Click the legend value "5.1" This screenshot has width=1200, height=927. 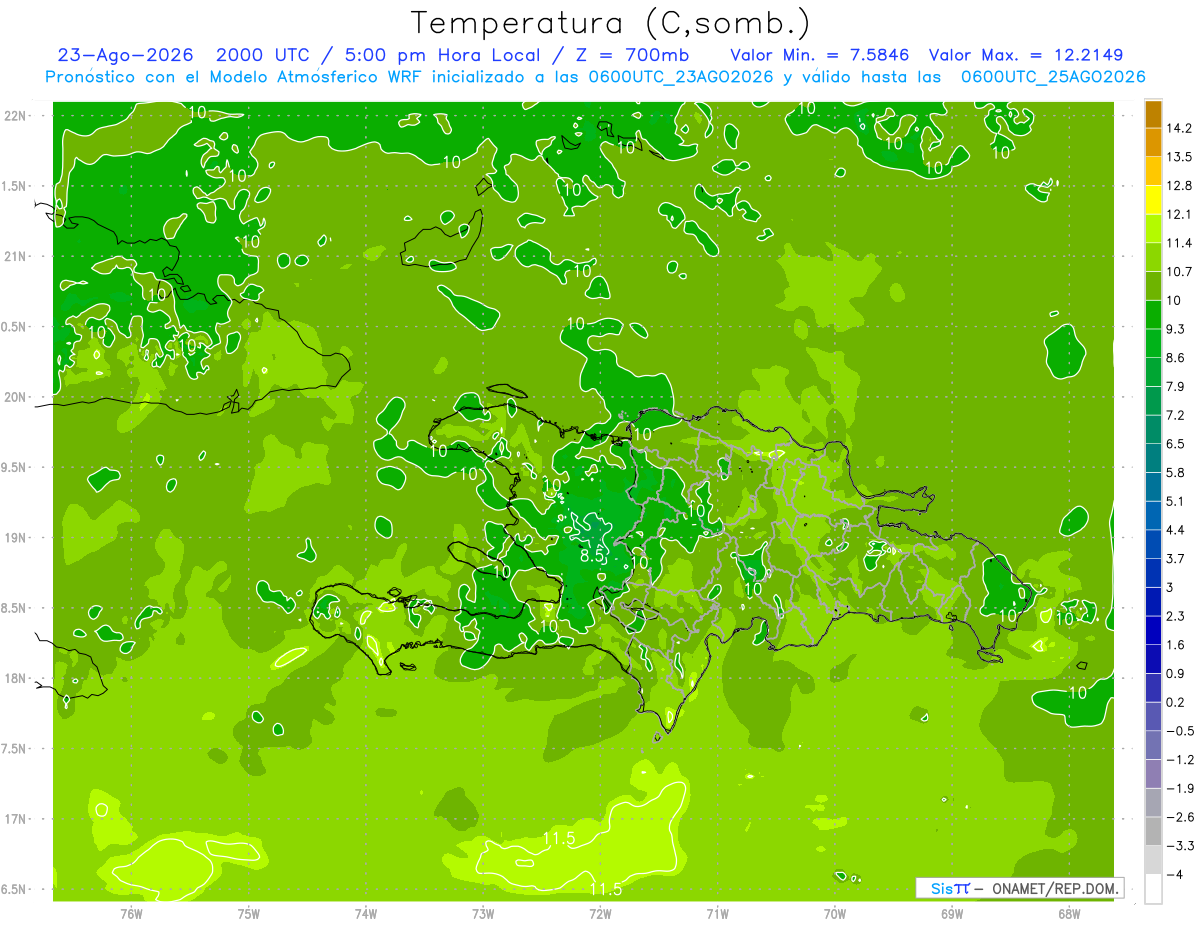[1178, 501]
